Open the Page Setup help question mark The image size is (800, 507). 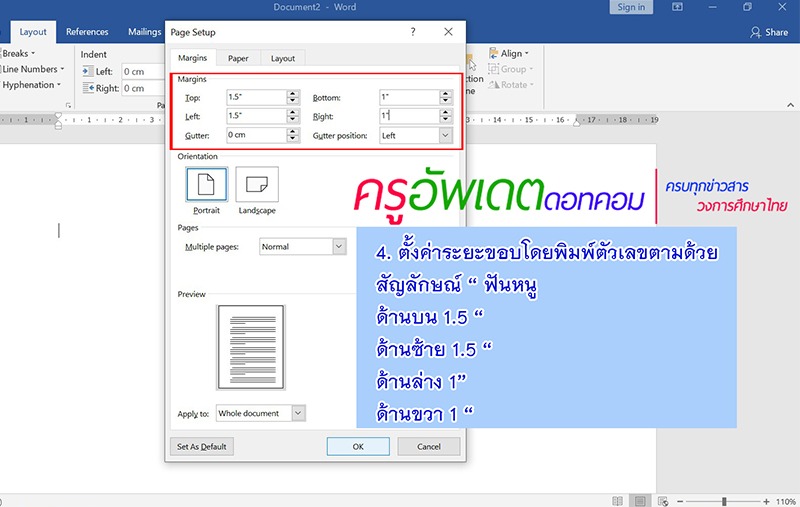[x=413, y=32]
